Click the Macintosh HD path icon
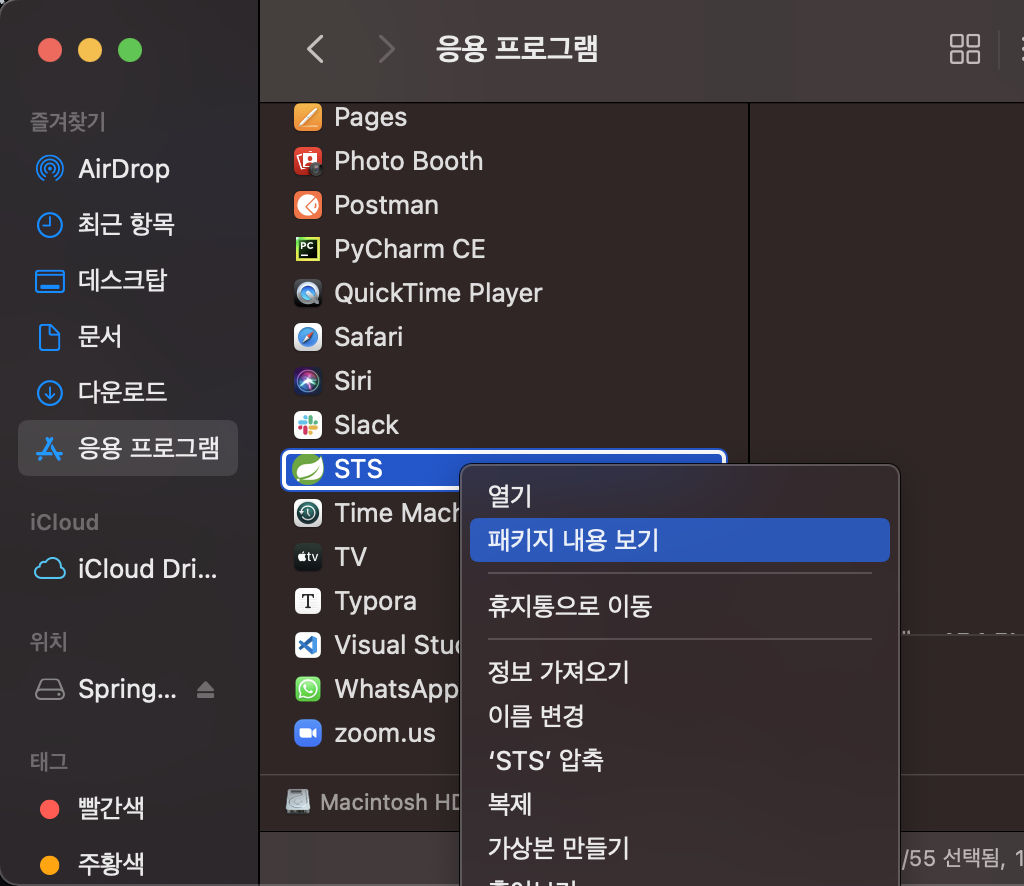The width and height of the screenshot is (1024, 886). coord(298,802)
